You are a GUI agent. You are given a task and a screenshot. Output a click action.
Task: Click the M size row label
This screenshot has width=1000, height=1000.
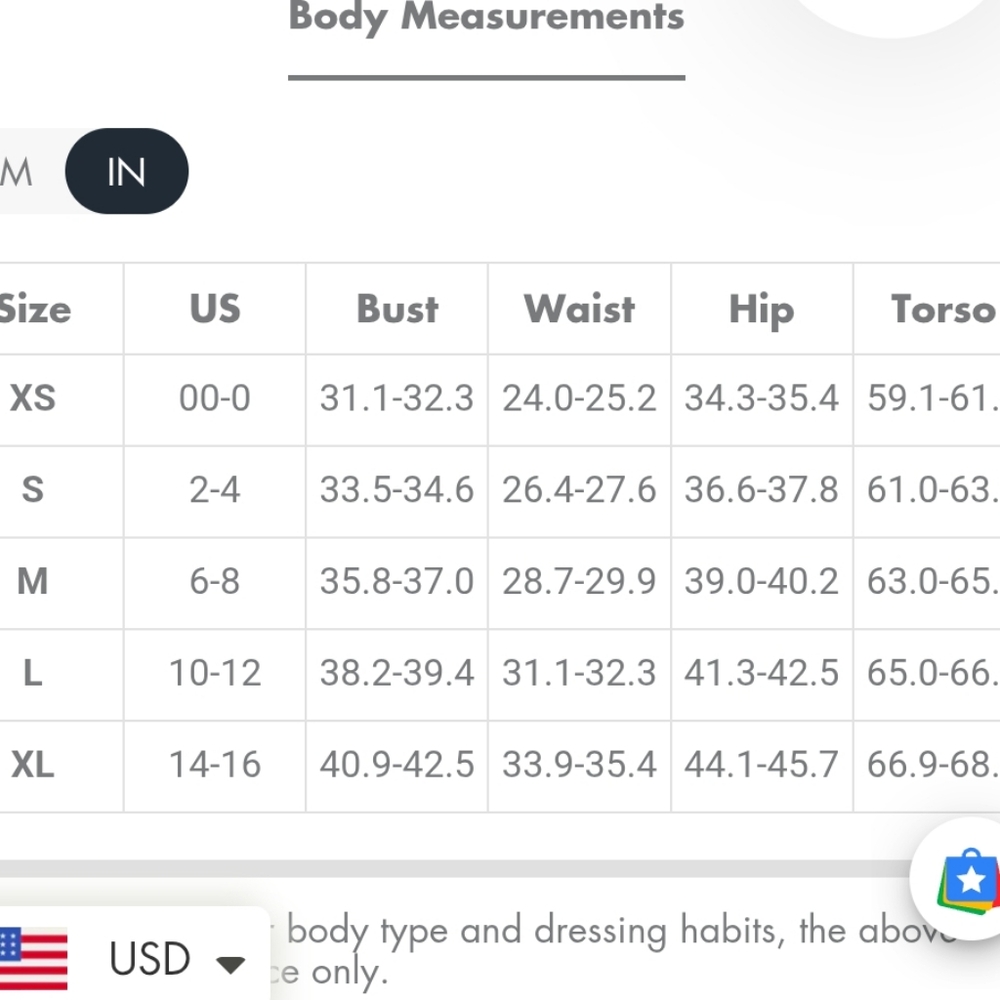[33, 582]
